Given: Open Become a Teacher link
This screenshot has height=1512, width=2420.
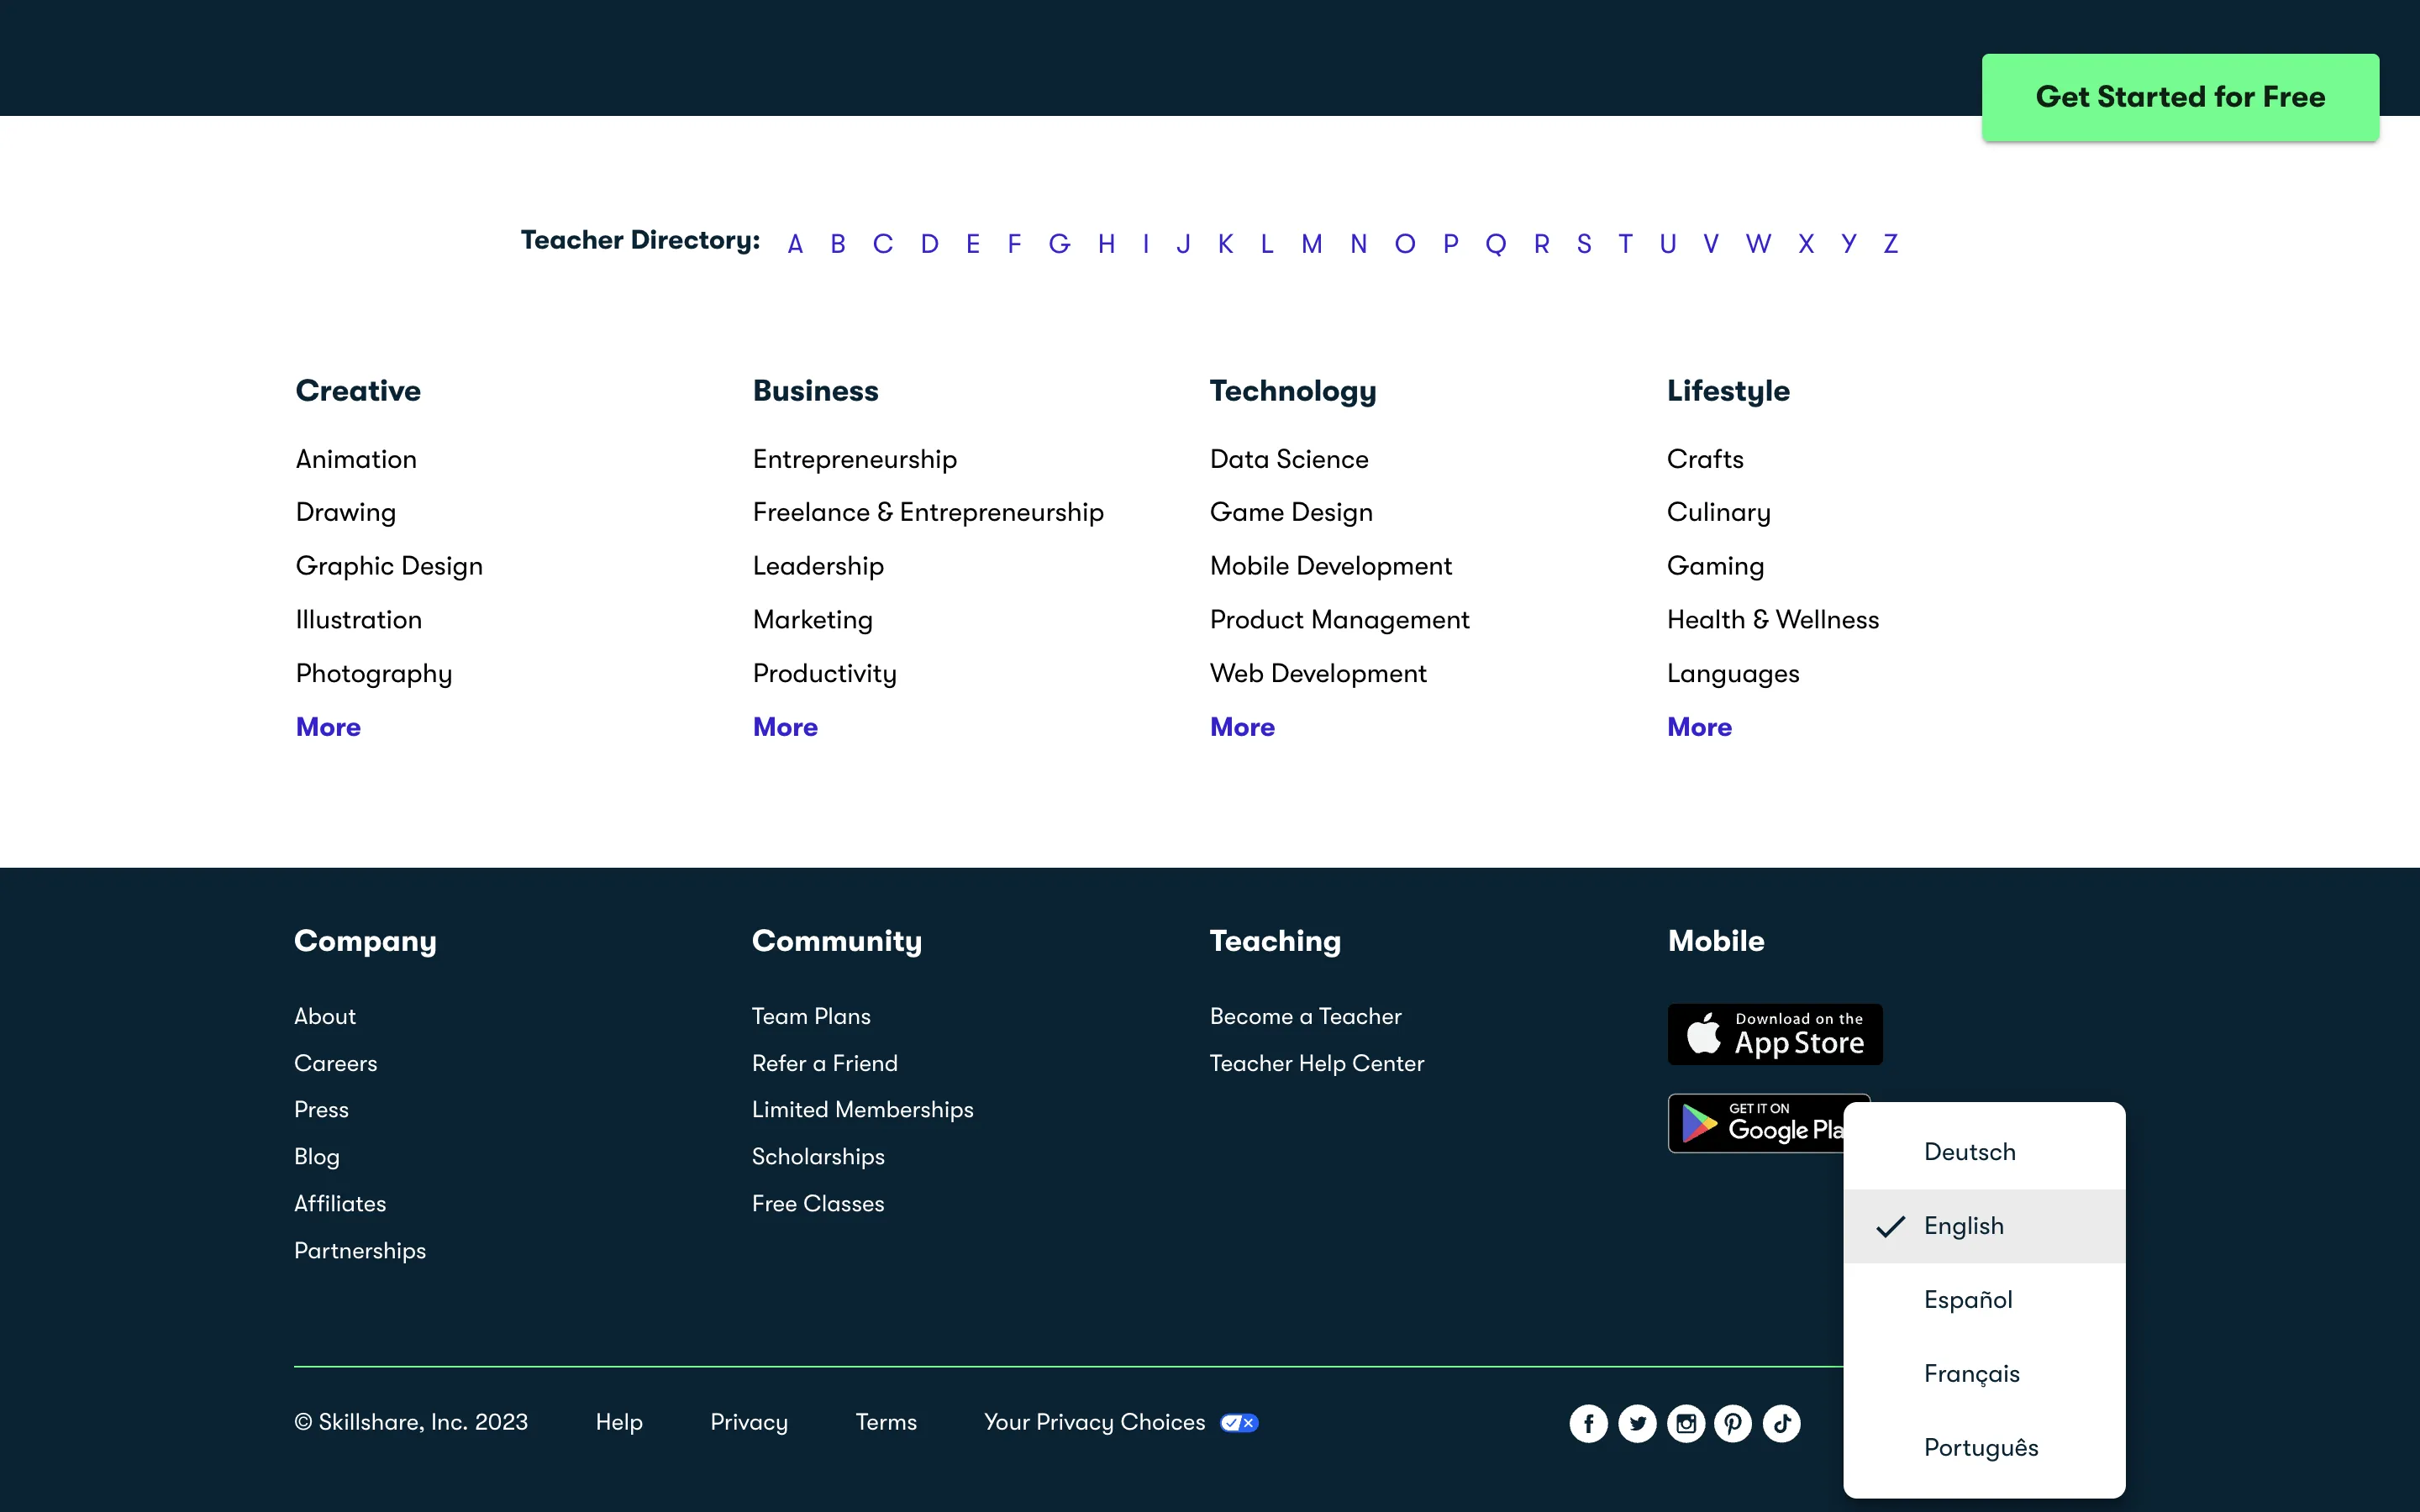Looking at the screenshot, I should coord(1305,1016).
